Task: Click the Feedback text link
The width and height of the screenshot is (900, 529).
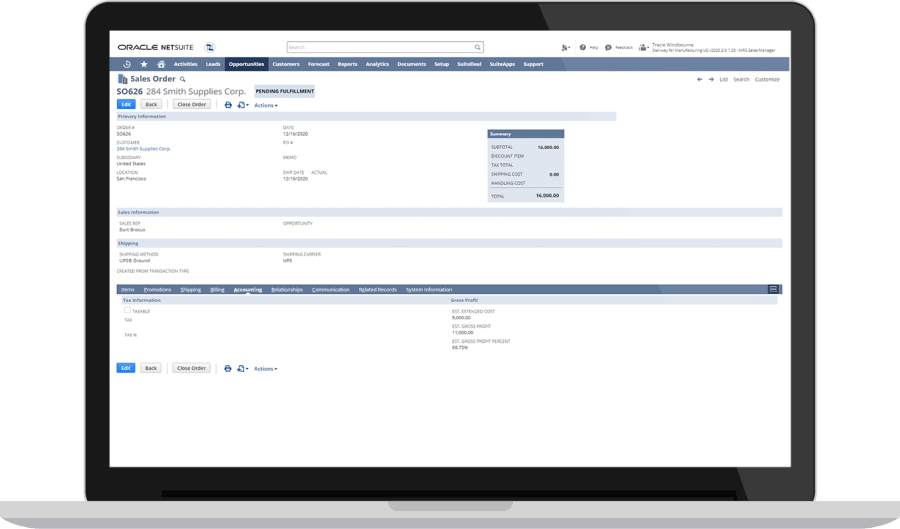Action: [624, 48]
